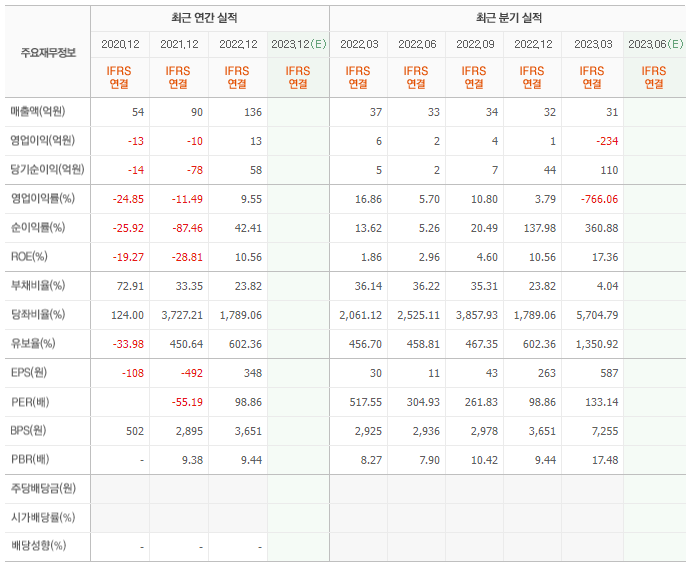Viewport: 691px width, 566px height.
Task: Select the BPS value 502
Action: click(x=135, y=432)
